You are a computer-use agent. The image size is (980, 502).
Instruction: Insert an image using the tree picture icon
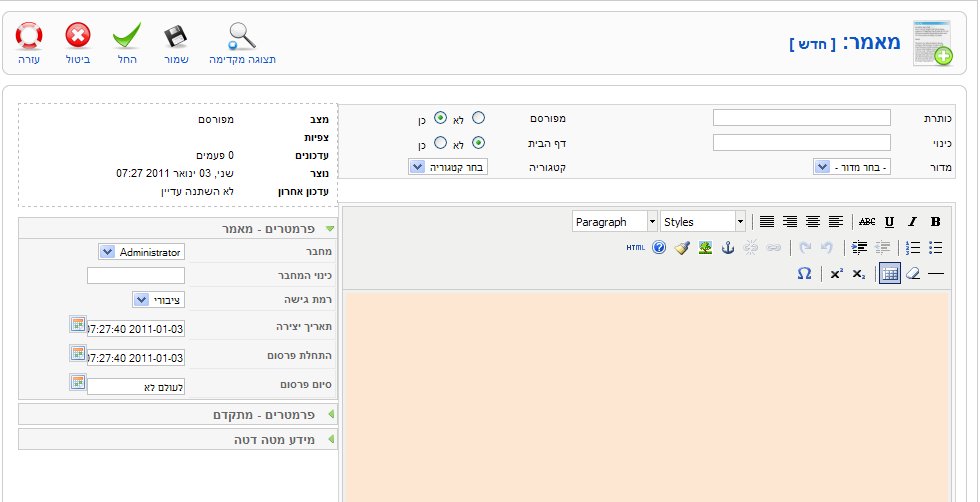pyautogui.click(x=705, y=248)
